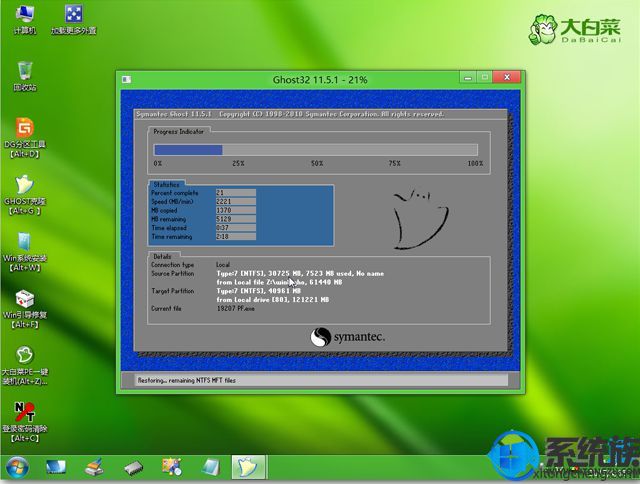The image size is (640, 484).
Task: Open the 计算机 desktop icon
Action: pos(25,19)
